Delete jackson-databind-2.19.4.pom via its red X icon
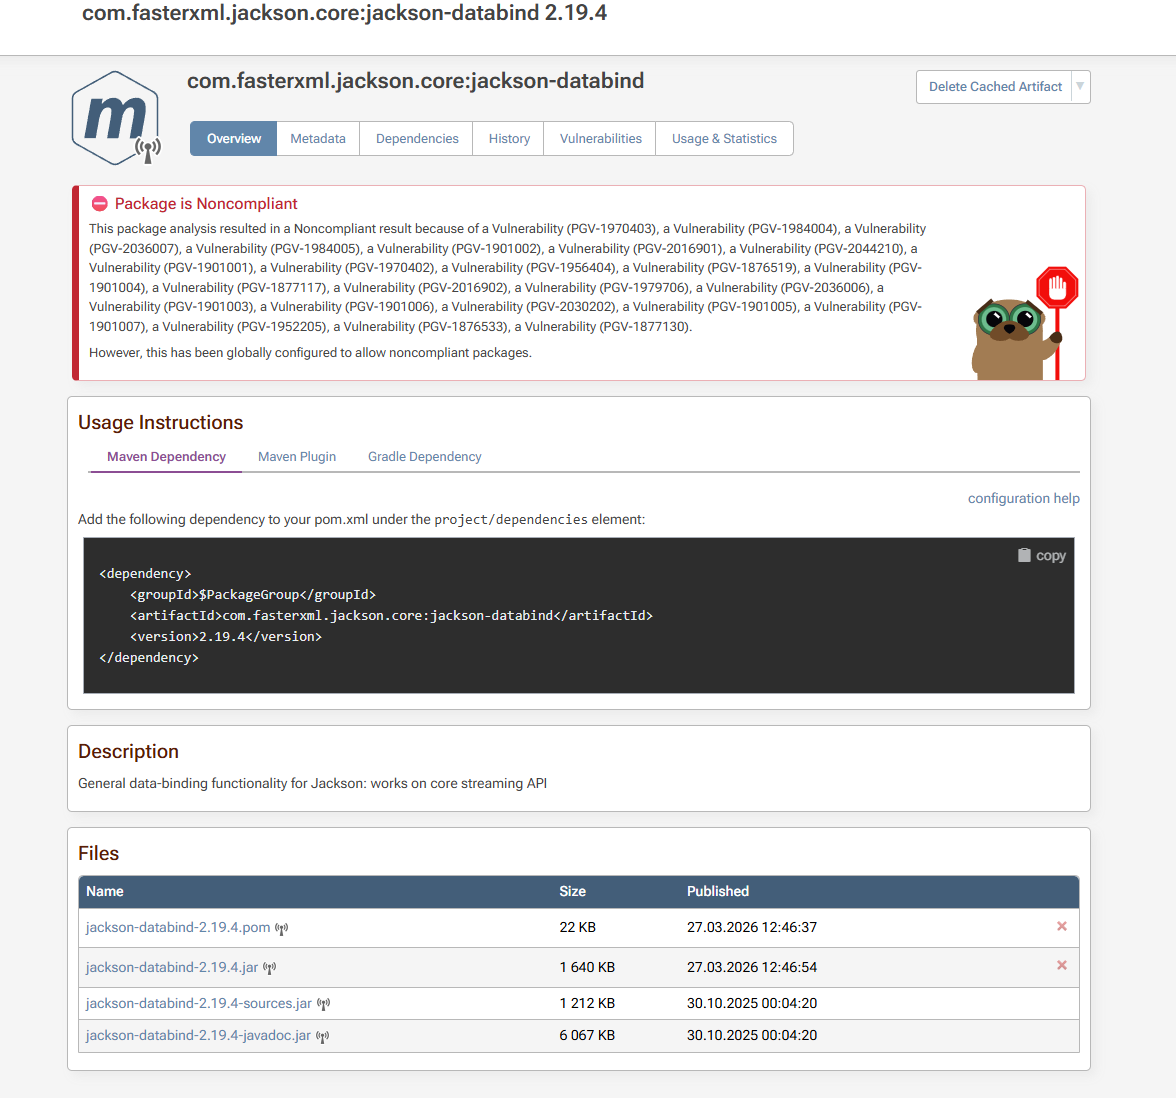1176x1098 pixels. [1062, 926]
